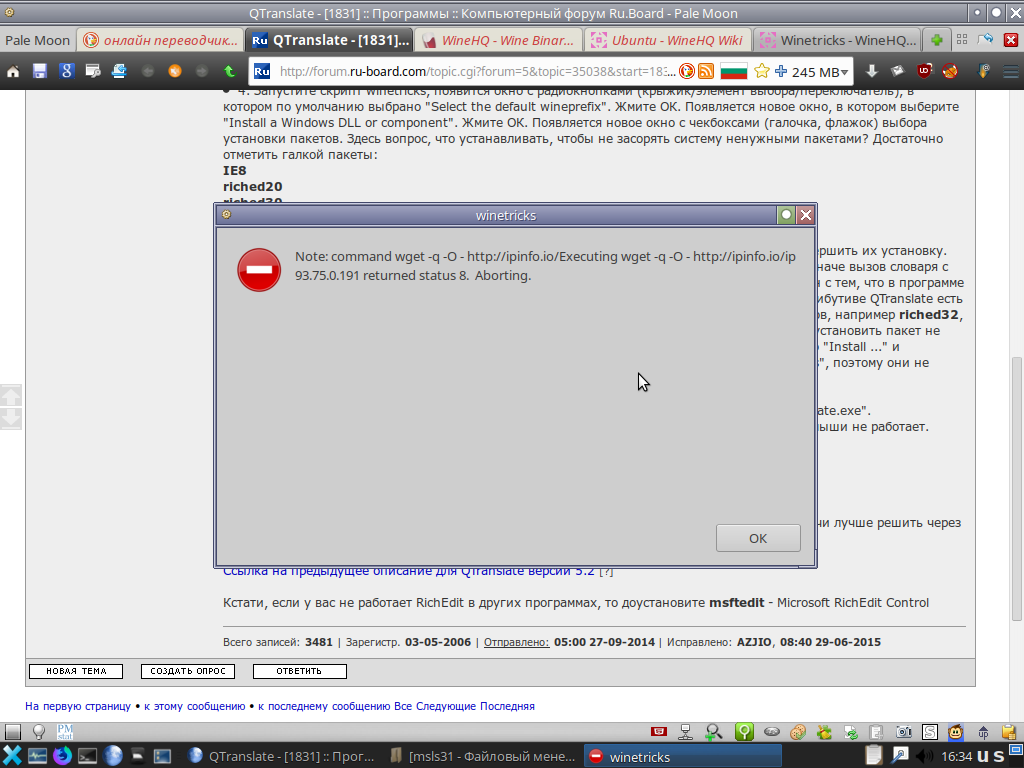
Task: Click the vertical scrollbar thumb of the page
Action: pyautogui.click(x=1016, y=488)
